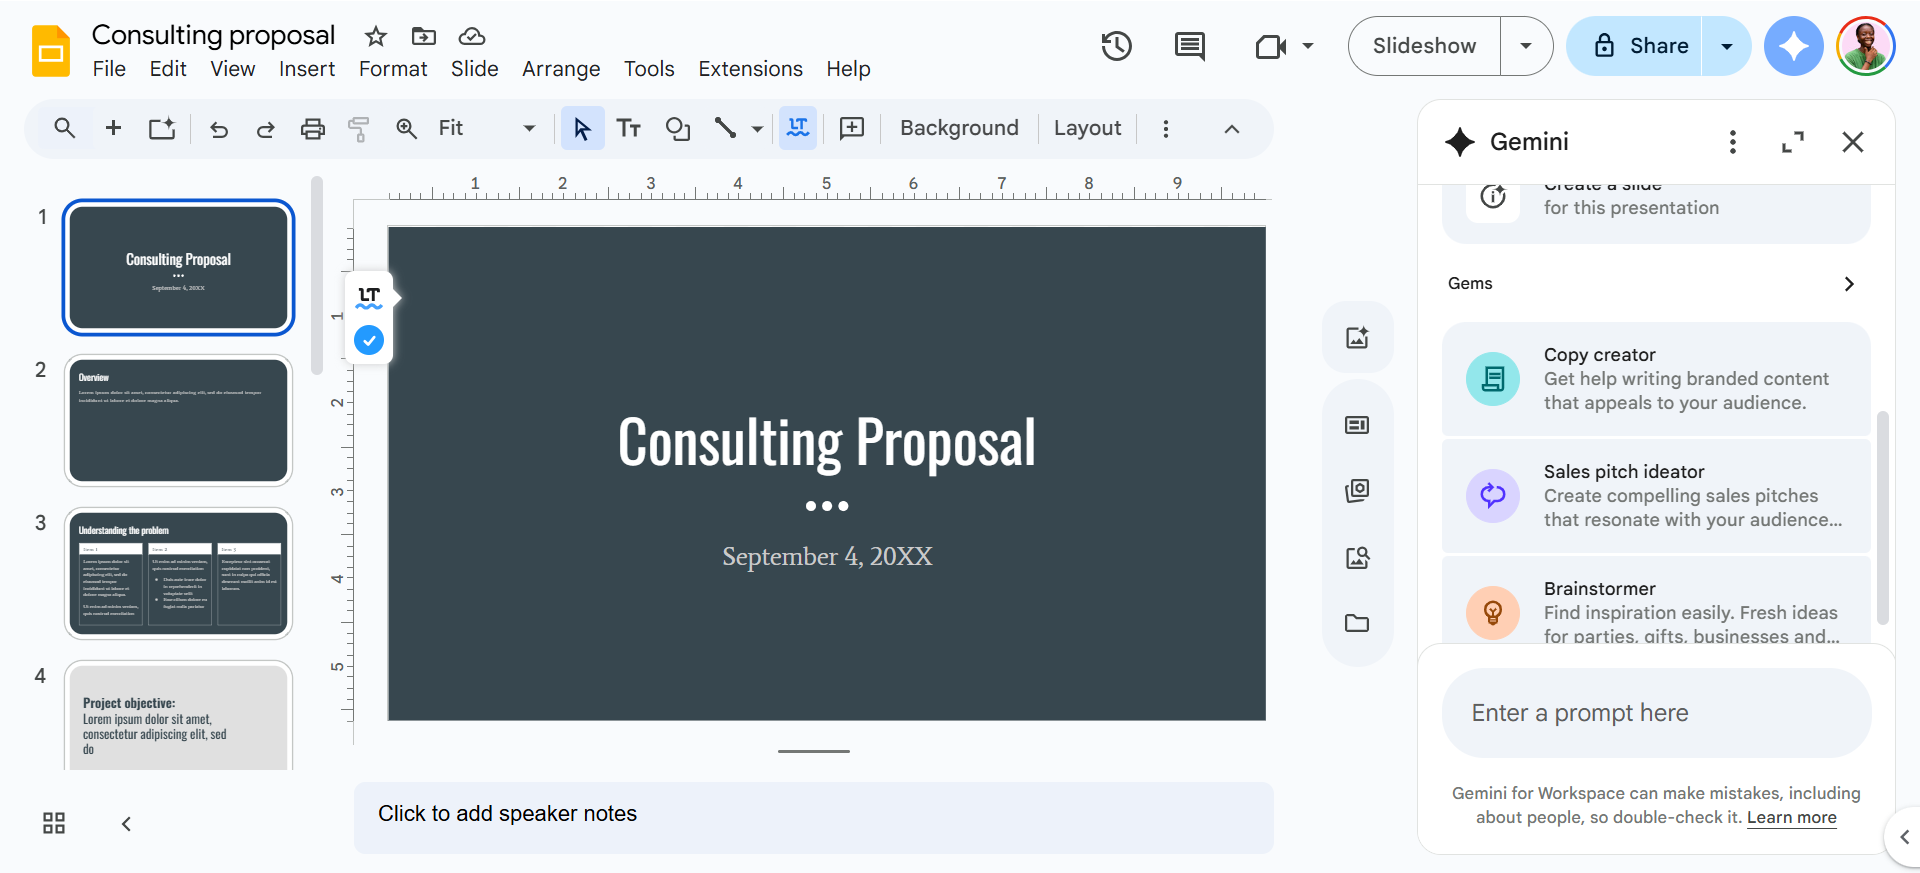Click the speaker notes area
This screenshot has width=1920, height=873.
coord(813,817)
